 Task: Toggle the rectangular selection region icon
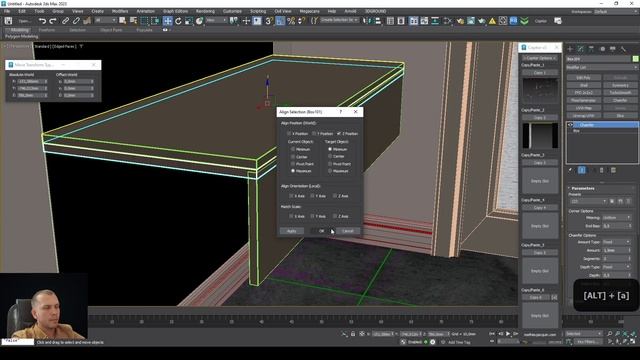(x=144, y=21)
